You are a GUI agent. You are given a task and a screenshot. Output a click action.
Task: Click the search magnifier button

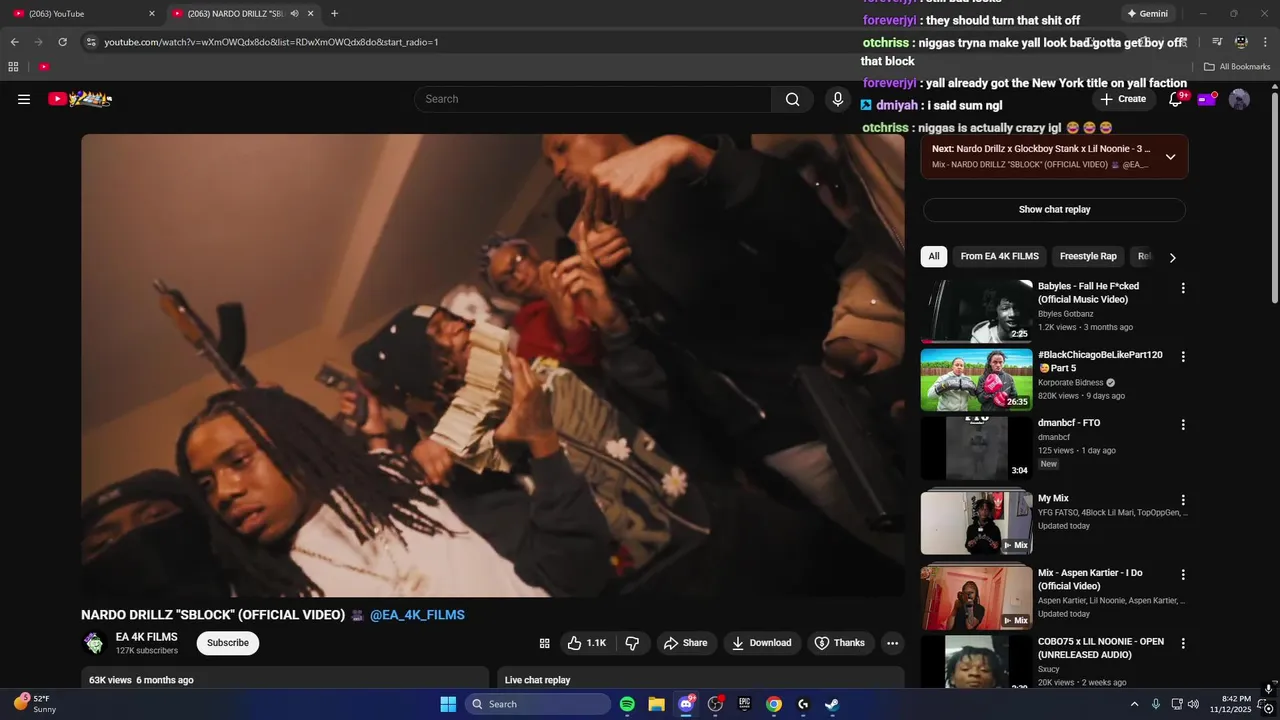[792, 99]
